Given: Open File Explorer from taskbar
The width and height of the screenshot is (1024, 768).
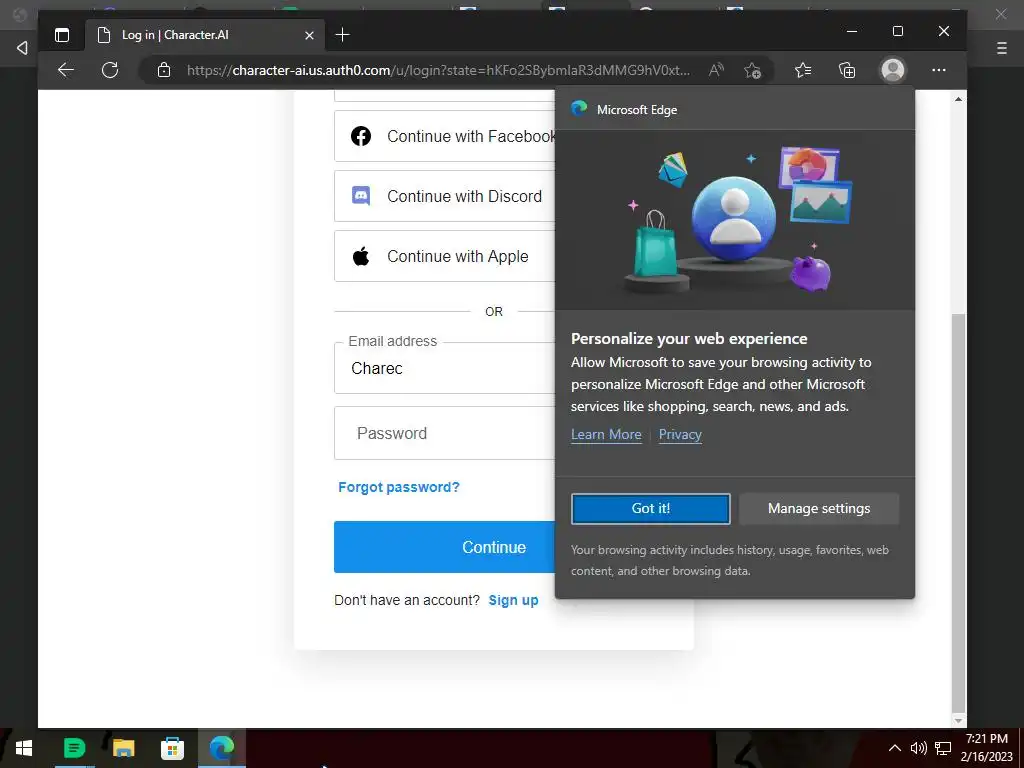Looking at the screenshot, I should click(x=123, y=748).
